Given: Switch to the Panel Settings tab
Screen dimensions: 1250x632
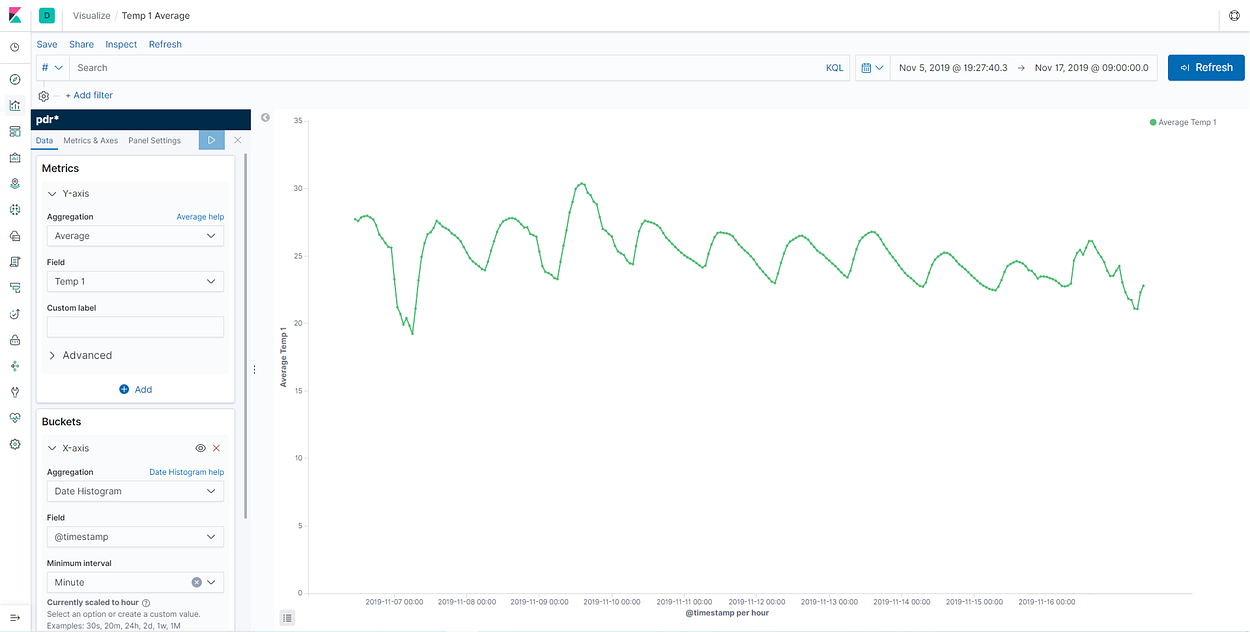Looking at the screenshot, I should (155, 141).
